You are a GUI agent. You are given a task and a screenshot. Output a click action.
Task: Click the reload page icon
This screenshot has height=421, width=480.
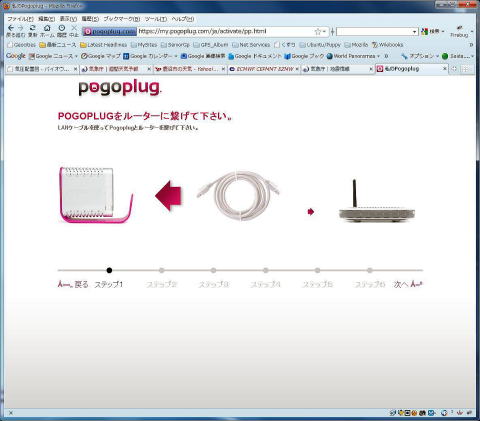pos(33,28)
